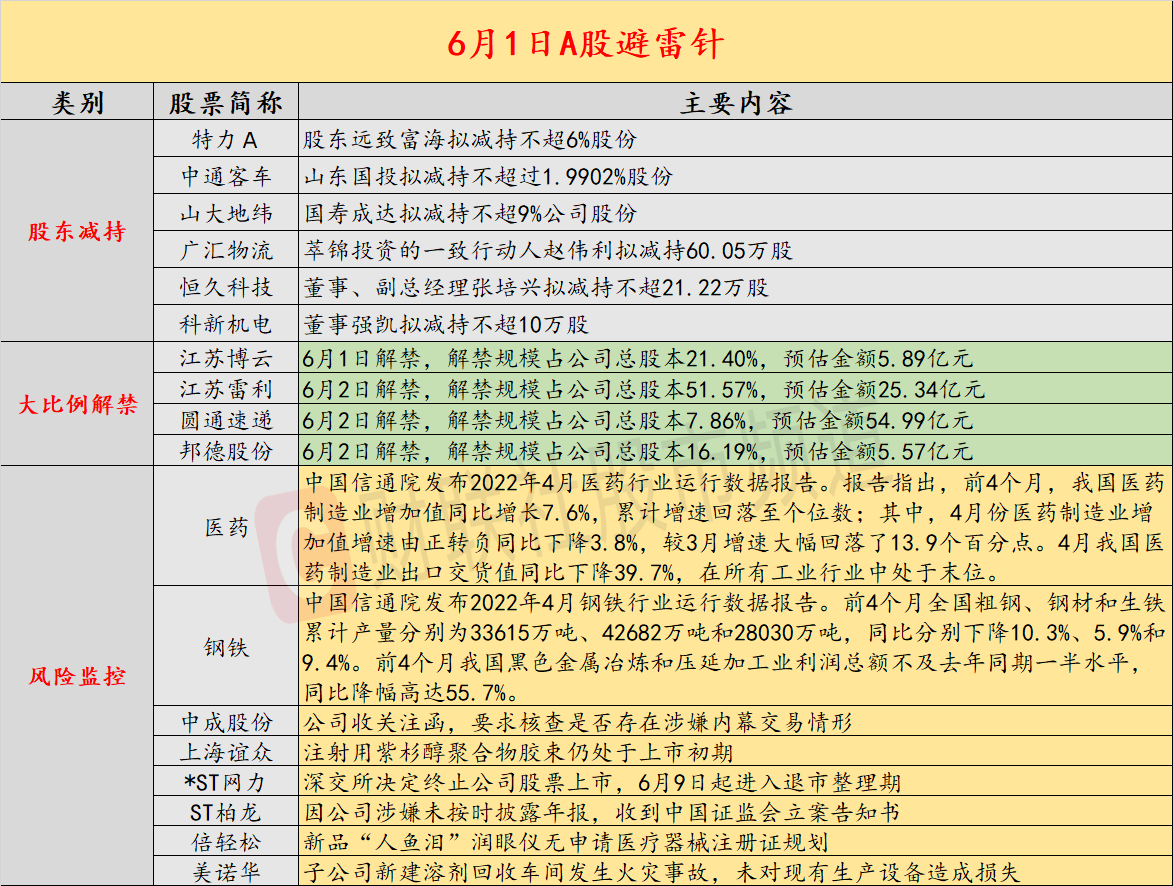Click text 山东国投拟减持不超过1.9902%股份
This screenshot has height=886, width=1173.
pyautogui.click(x=488, y=177)
